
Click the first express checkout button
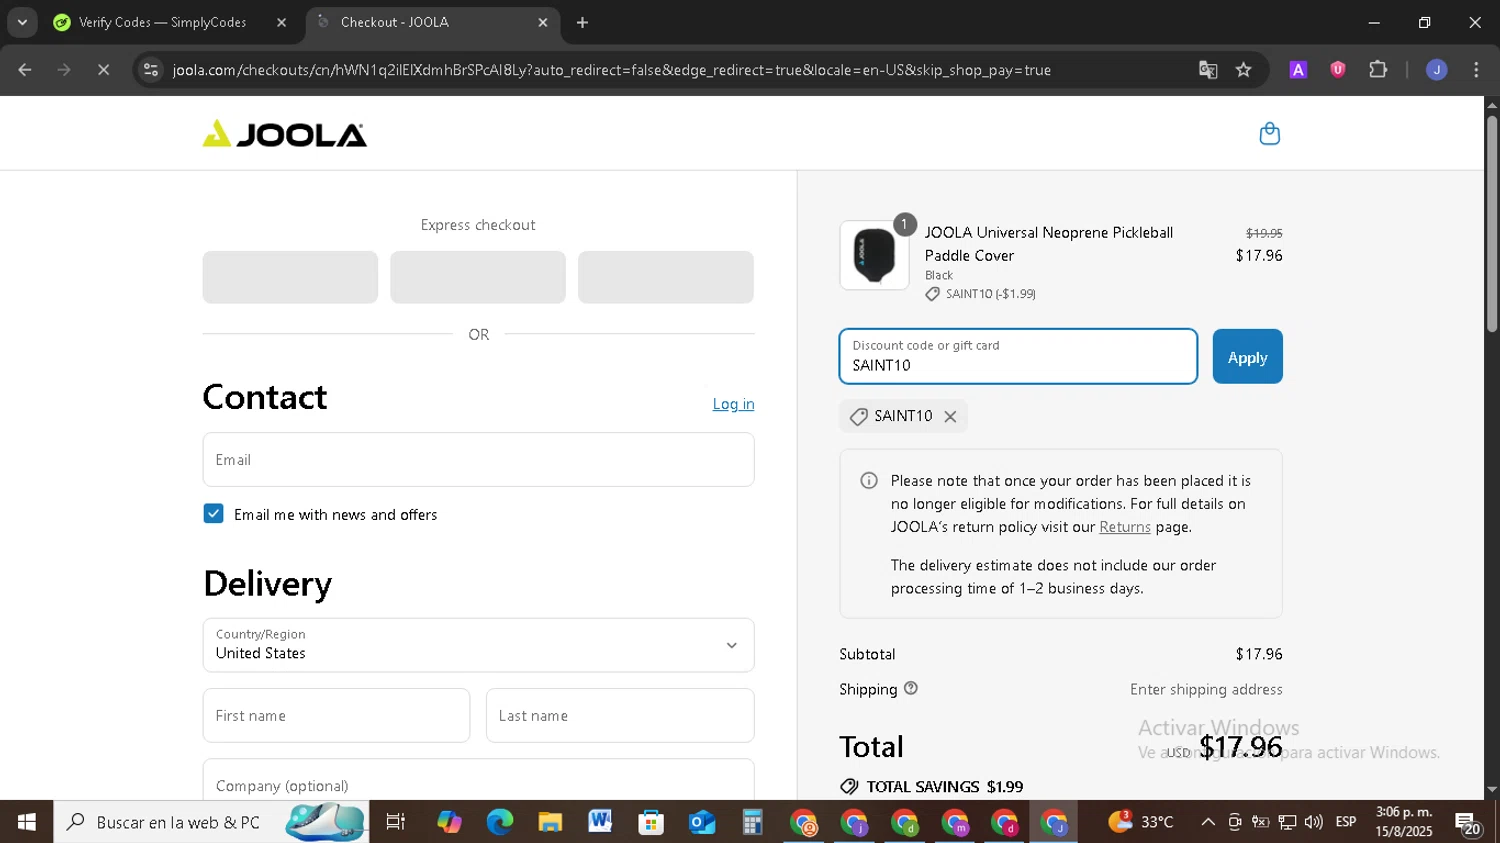[x=290, y=277]
